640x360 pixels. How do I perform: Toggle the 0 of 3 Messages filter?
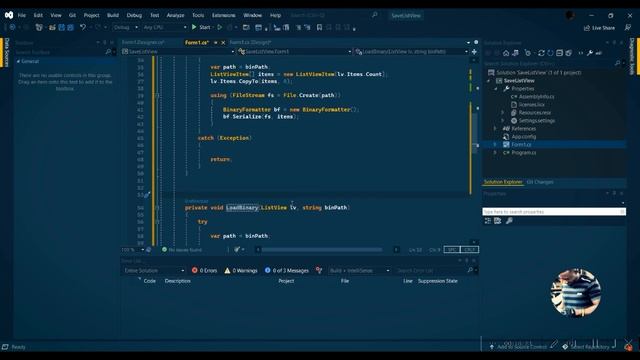click(287, 271)
